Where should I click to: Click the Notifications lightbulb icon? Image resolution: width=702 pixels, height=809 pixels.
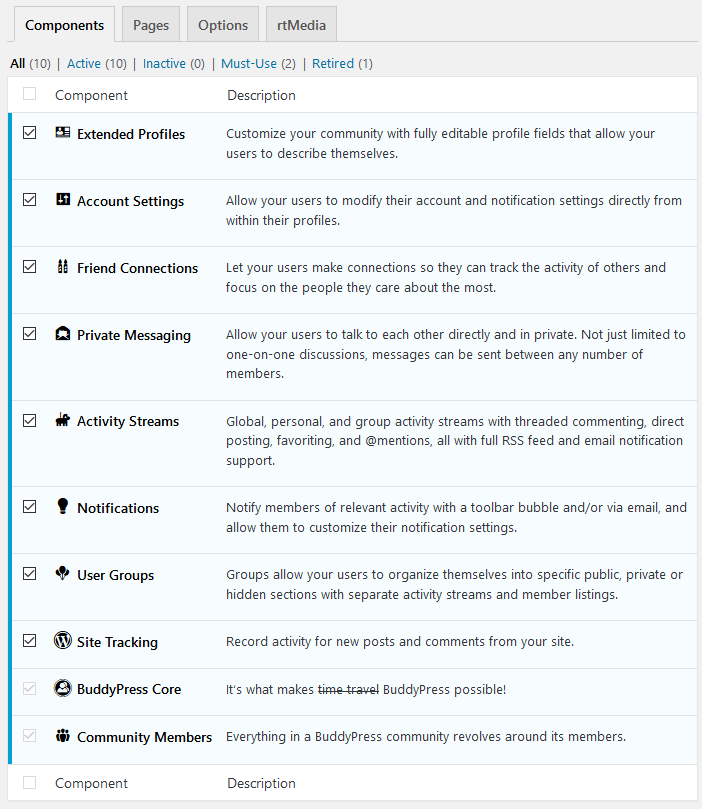63,506
